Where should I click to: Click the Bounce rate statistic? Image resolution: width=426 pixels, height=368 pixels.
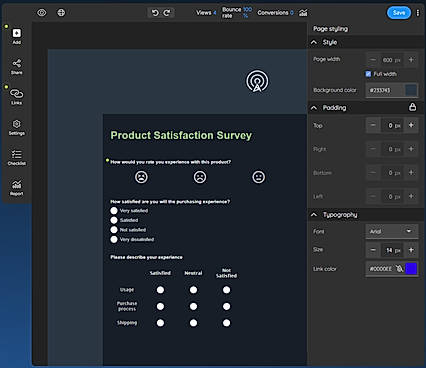tap(237, 13)
